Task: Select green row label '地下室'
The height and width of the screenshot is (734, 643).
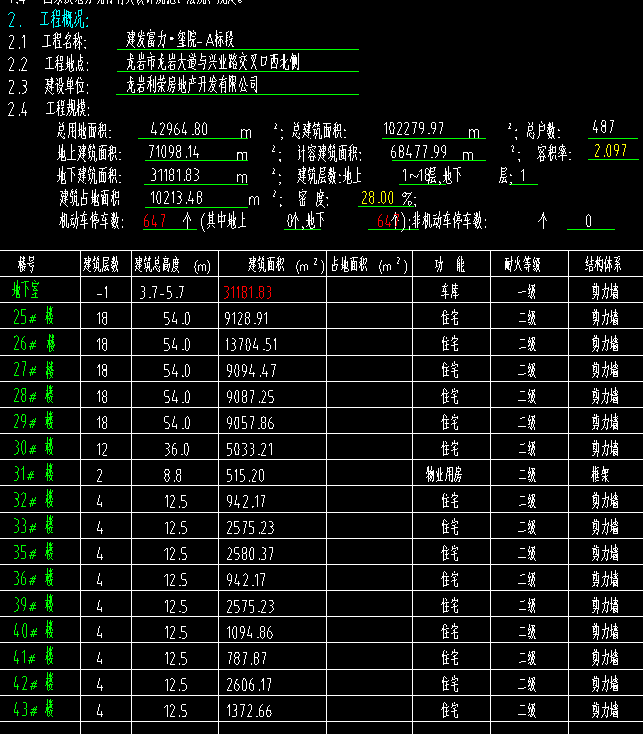Action: pyautogui.click(x=25, y=290)
